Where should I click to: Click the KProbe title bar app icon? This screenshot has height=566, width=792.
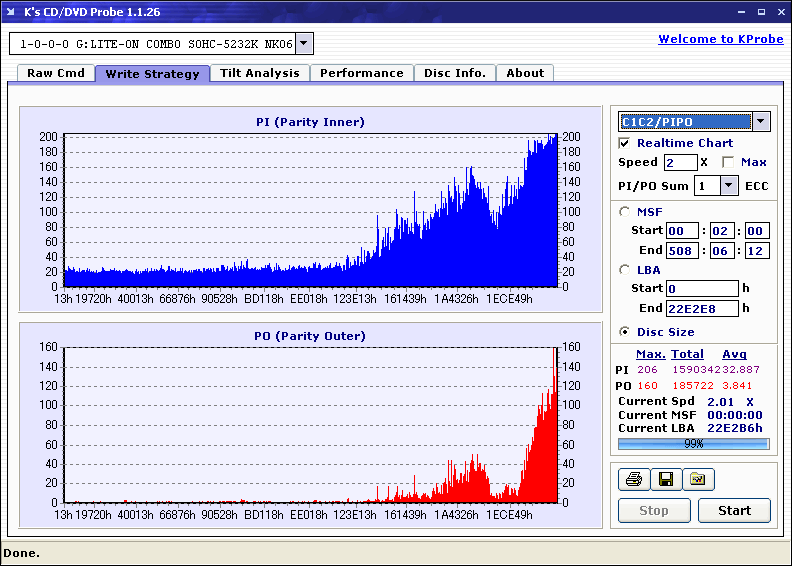11,12
